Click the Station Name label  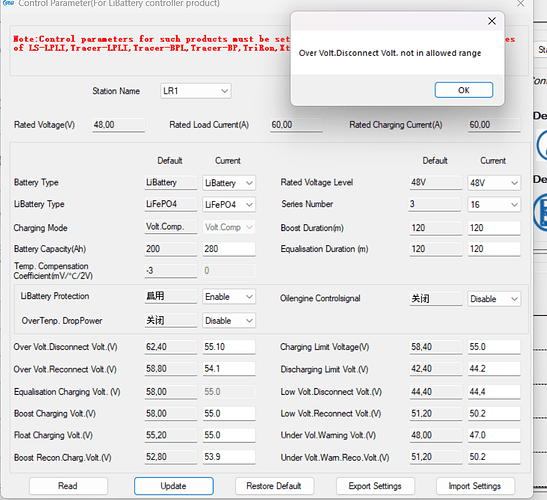click(x=116, y=91)
